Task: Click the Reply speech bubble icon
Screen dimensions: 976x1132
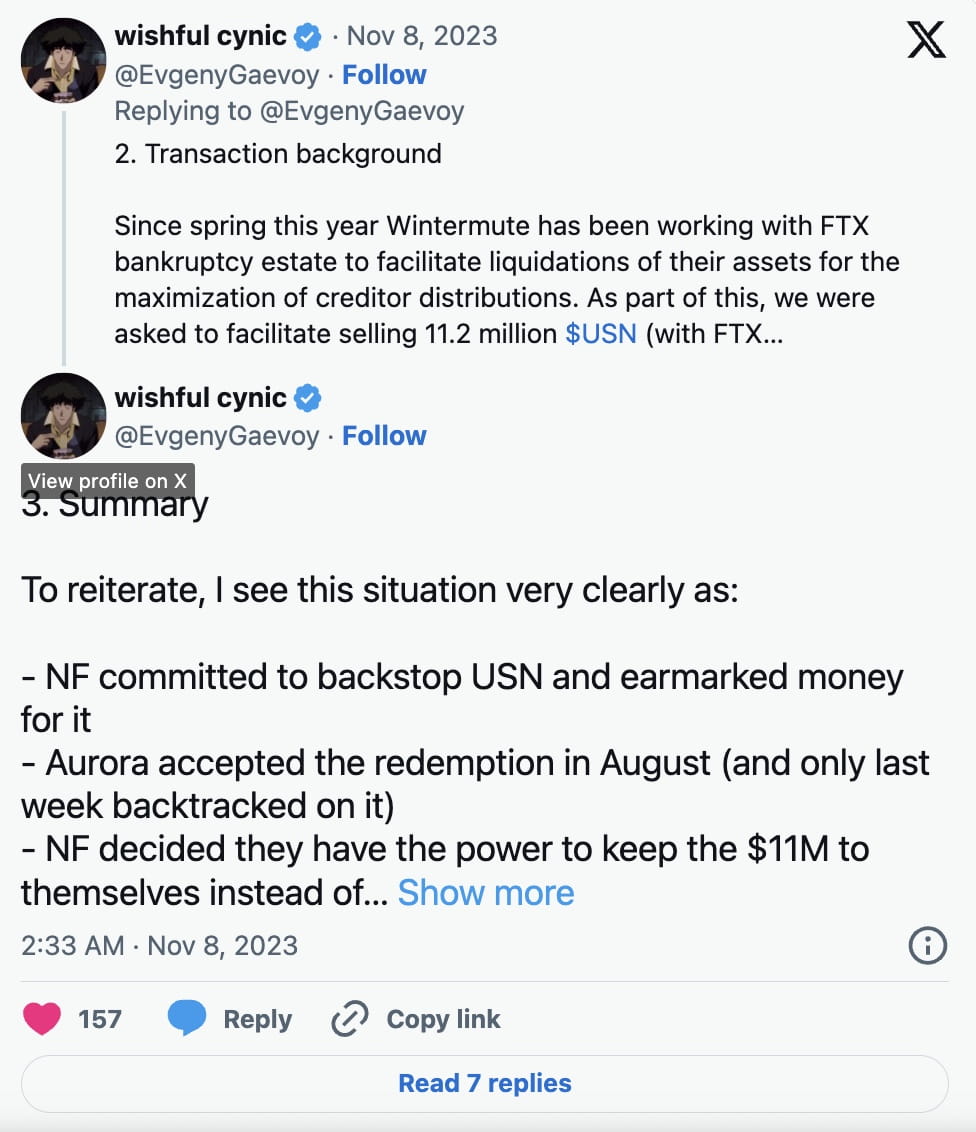Action: (x=189, y=1017)
